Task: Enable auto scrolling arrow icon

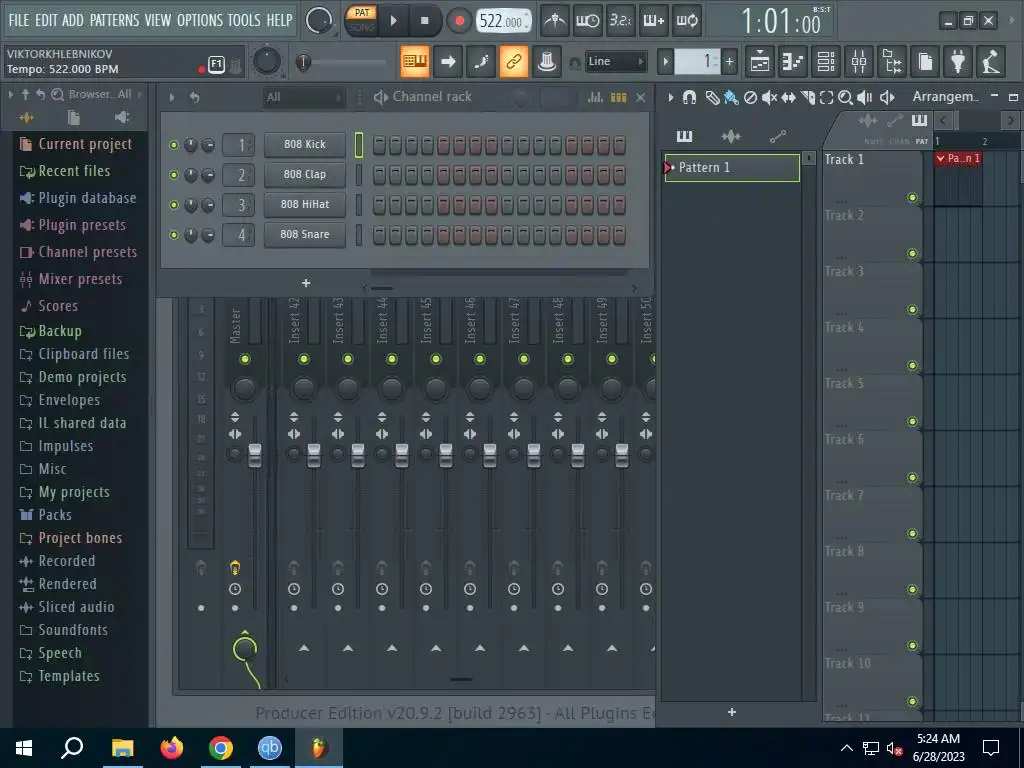Action: pos(448,61)
